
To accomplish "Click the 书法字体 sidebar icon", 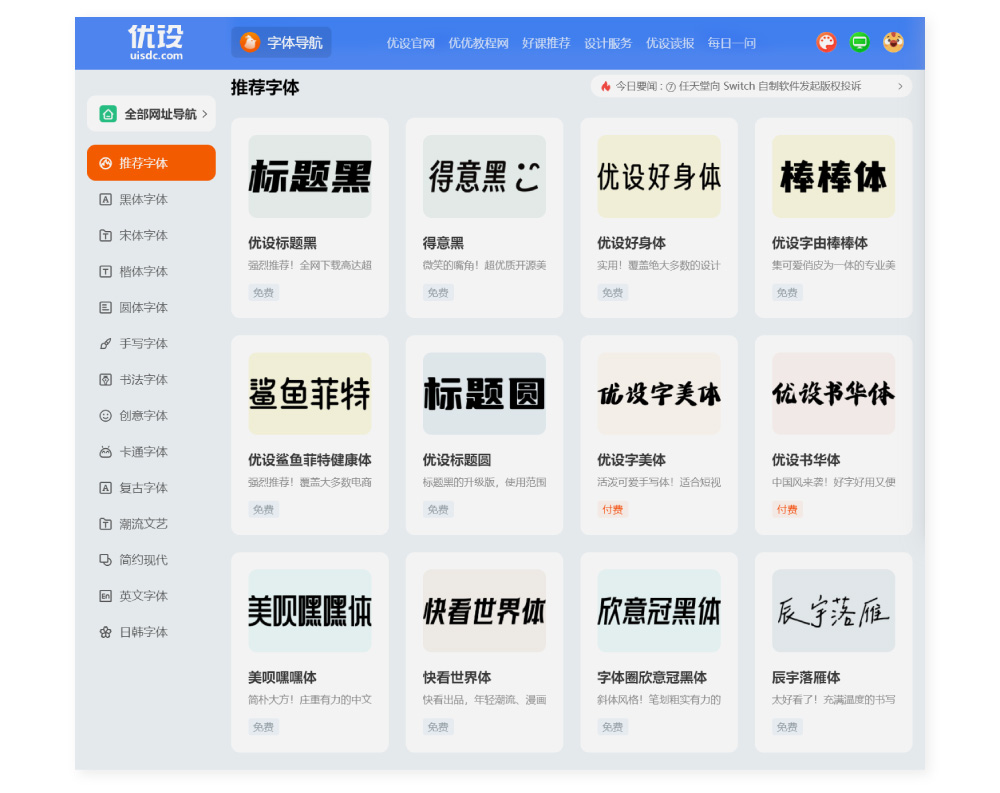I will (105, 380).
